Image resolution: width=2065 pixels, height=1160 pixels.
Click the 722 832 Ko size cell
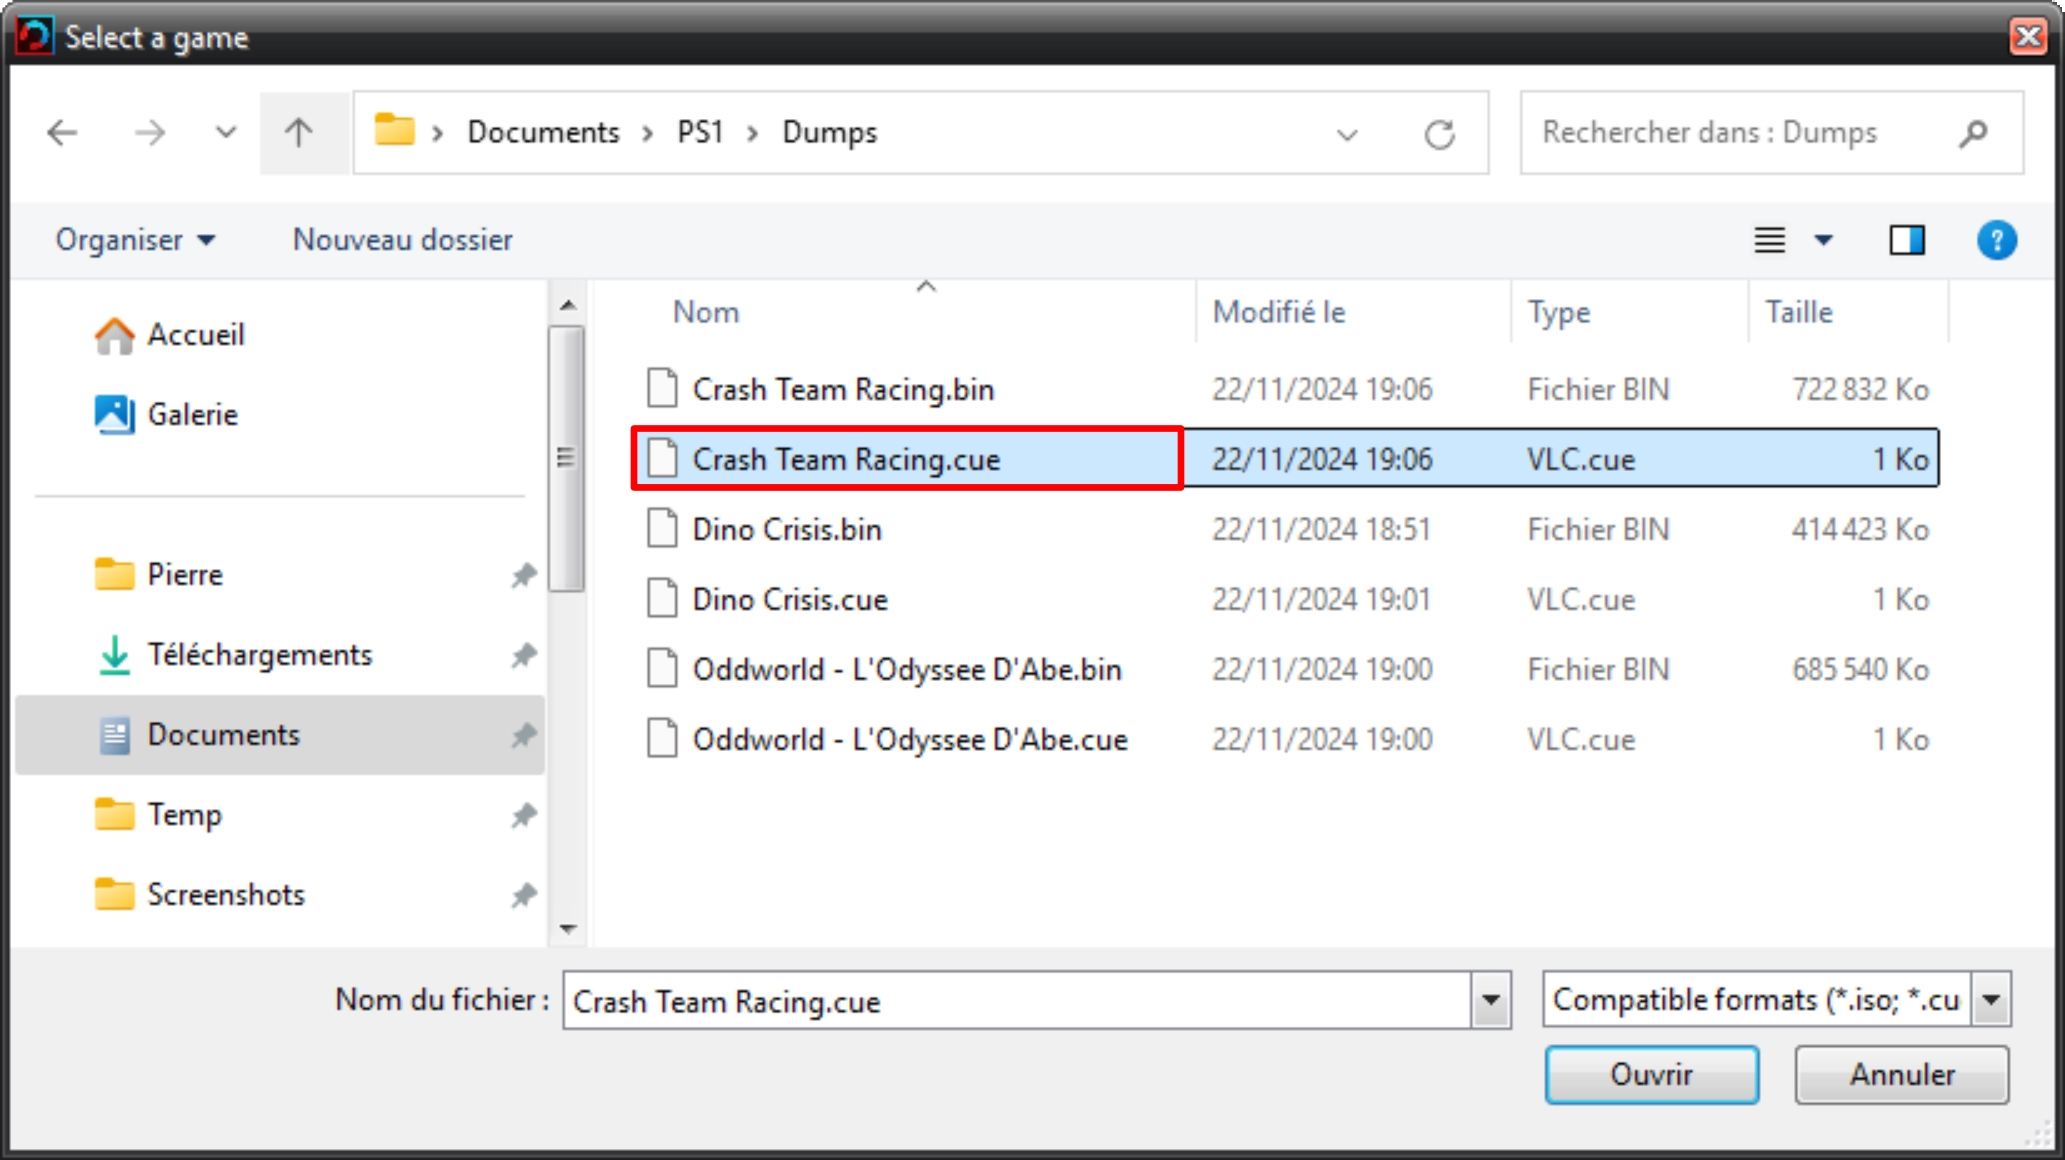point(1860,389)
